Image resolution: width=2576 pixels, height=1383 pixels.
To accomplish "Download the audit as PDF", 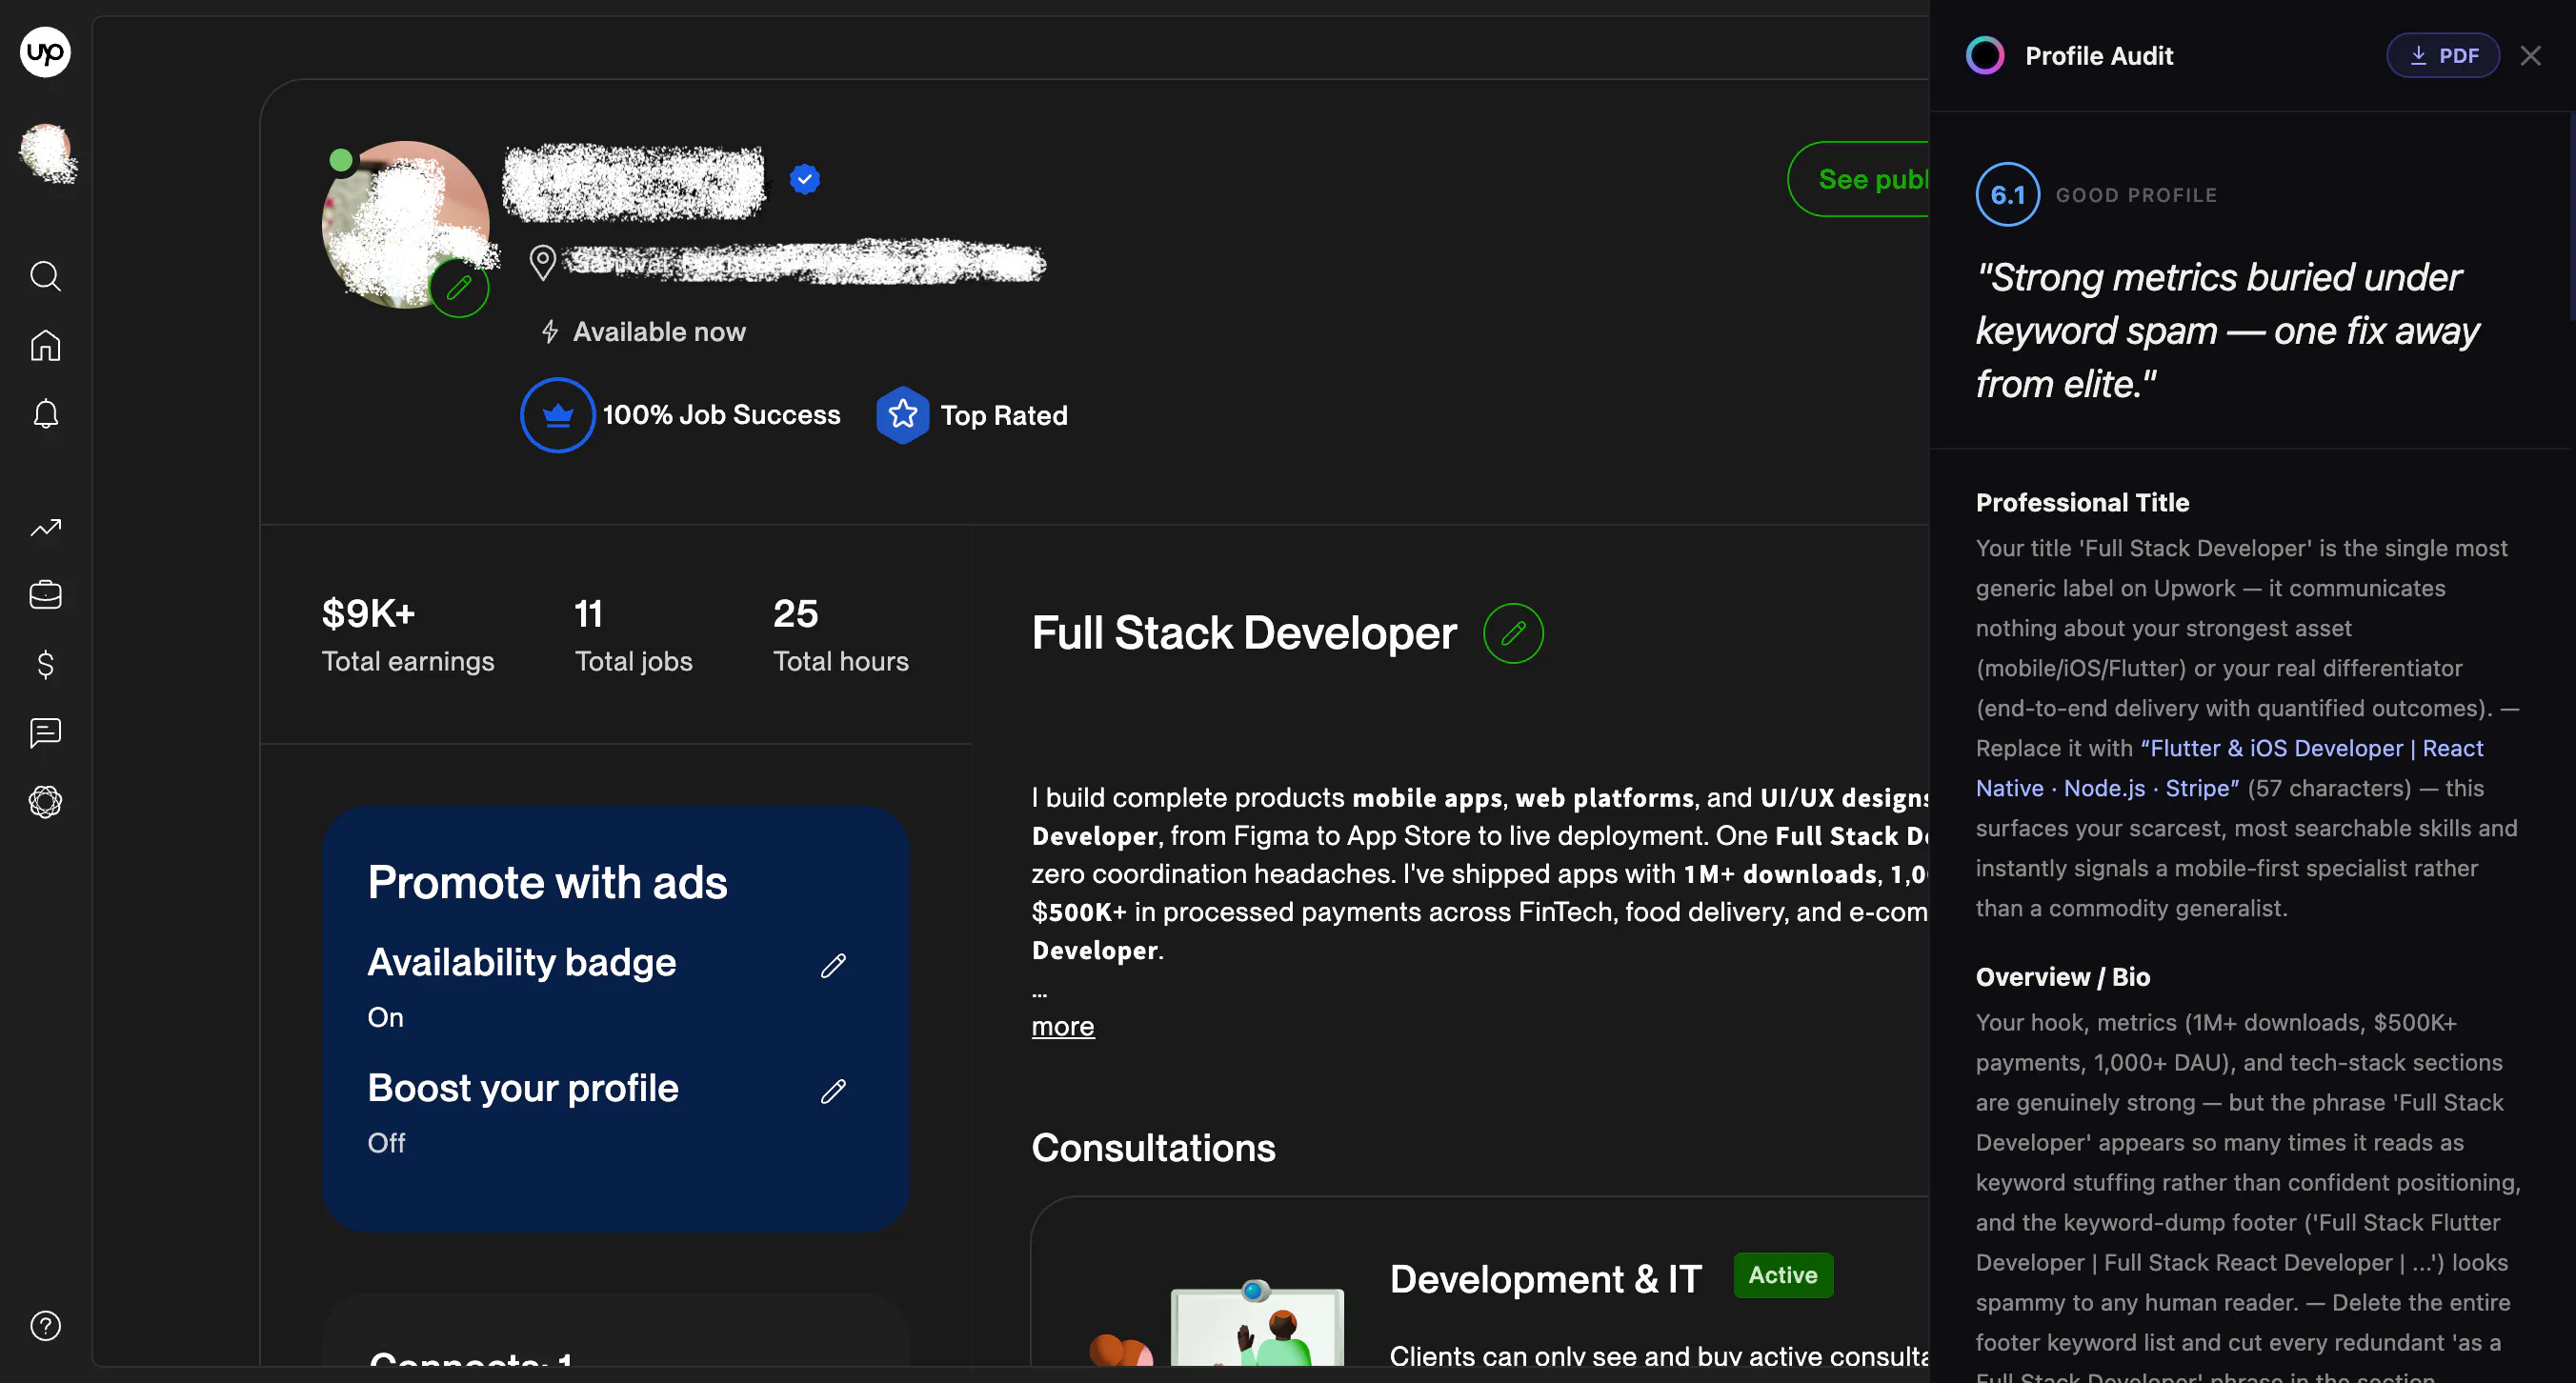I will pos(2443,56).
